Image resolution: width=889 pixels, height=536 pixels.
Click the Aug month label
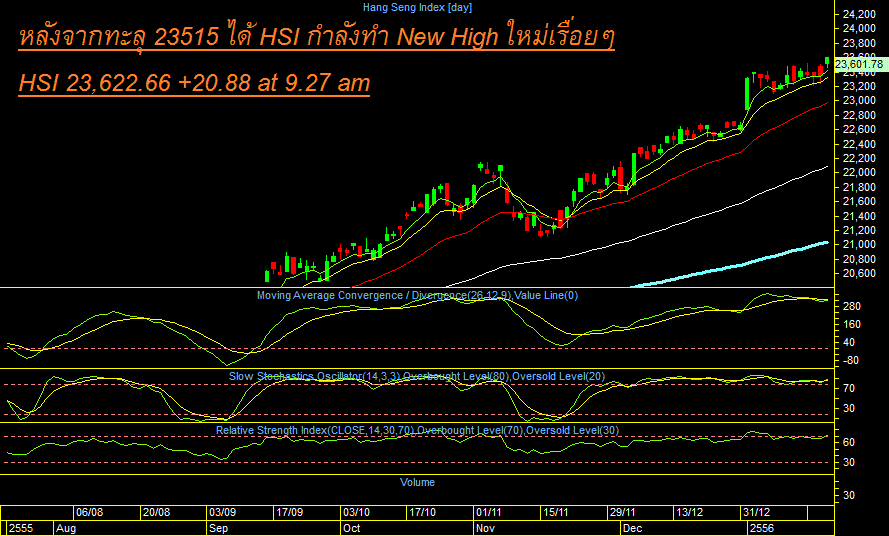pos(66,528)
